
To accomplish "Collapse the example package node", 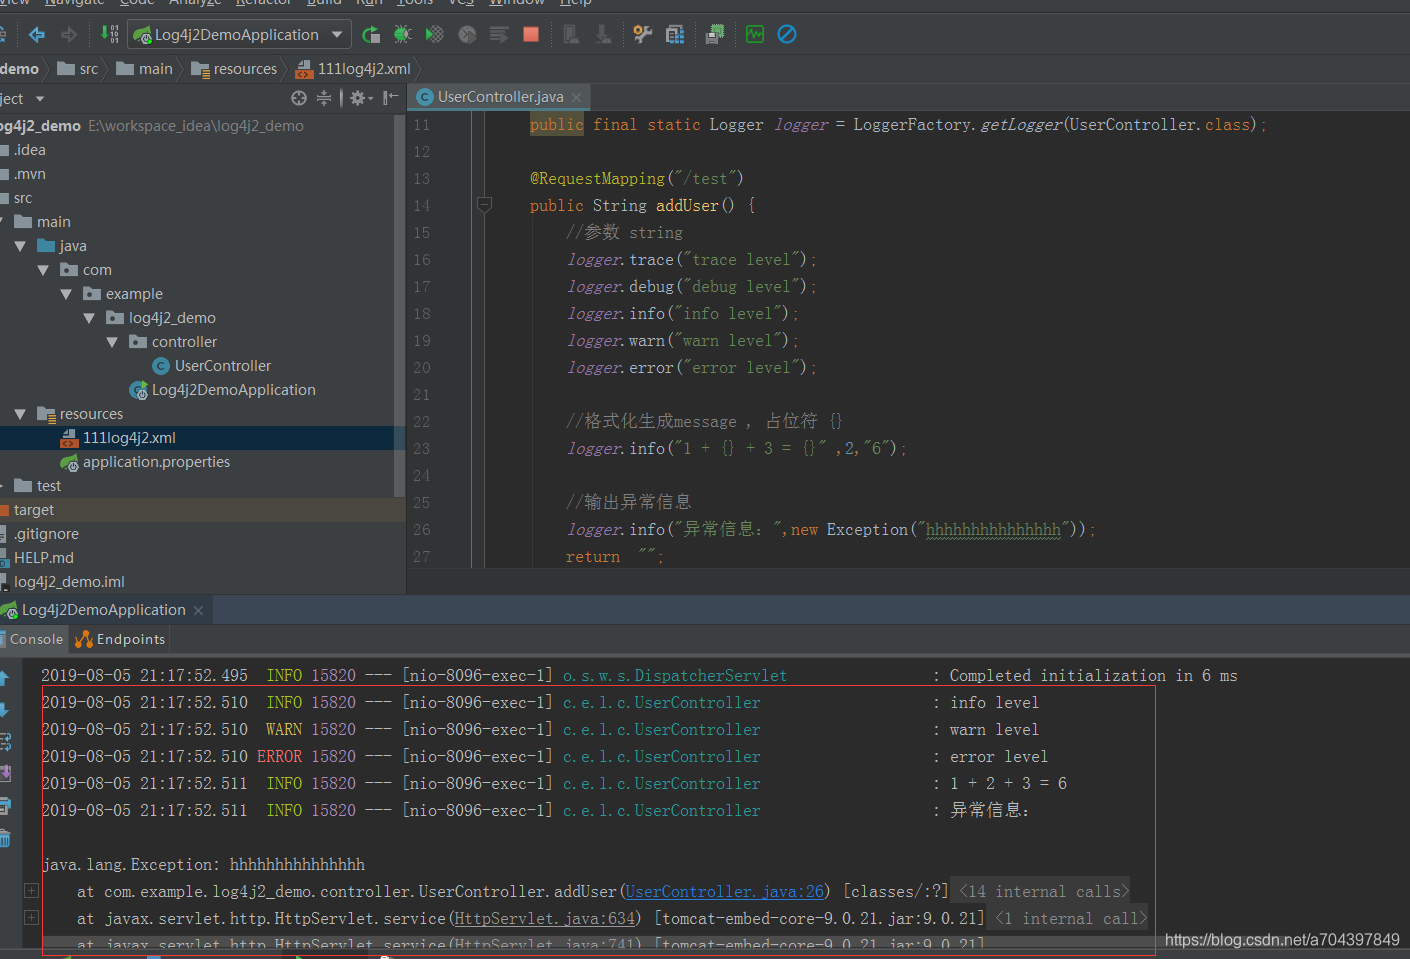I will (x=66, y=294).
